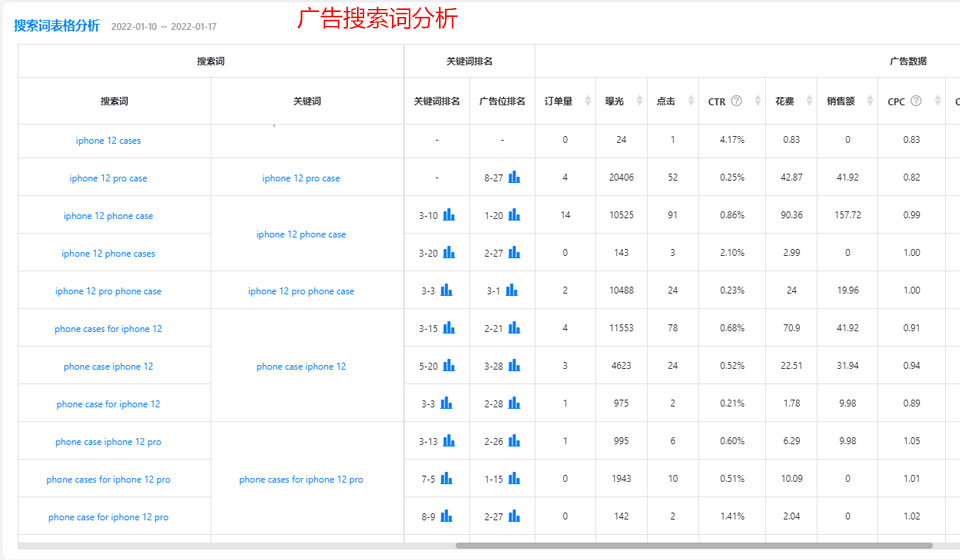Open ad position chart 3-1 for iphone 12 pro phone case
Viewport: 960px width, 560px height.
pyautogui.click(x=512, y=290)
